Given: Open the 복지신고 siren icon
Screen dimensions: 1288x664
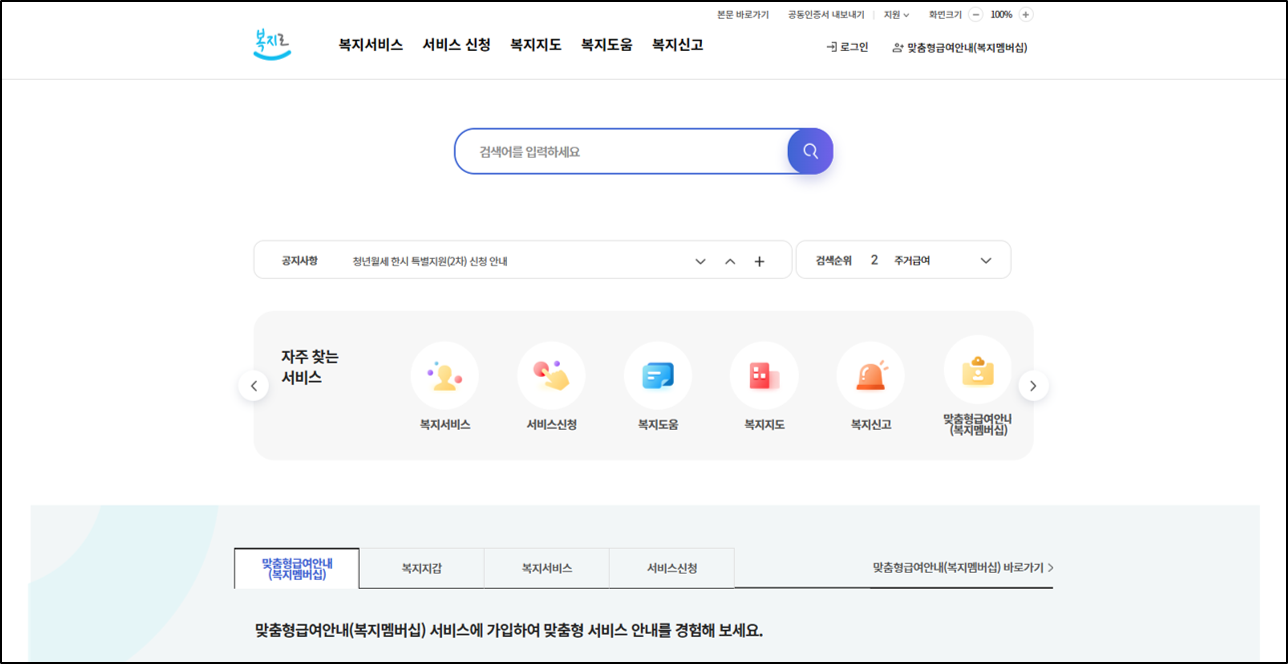Looking at the screenshot, I should click(x=871, y=376).
